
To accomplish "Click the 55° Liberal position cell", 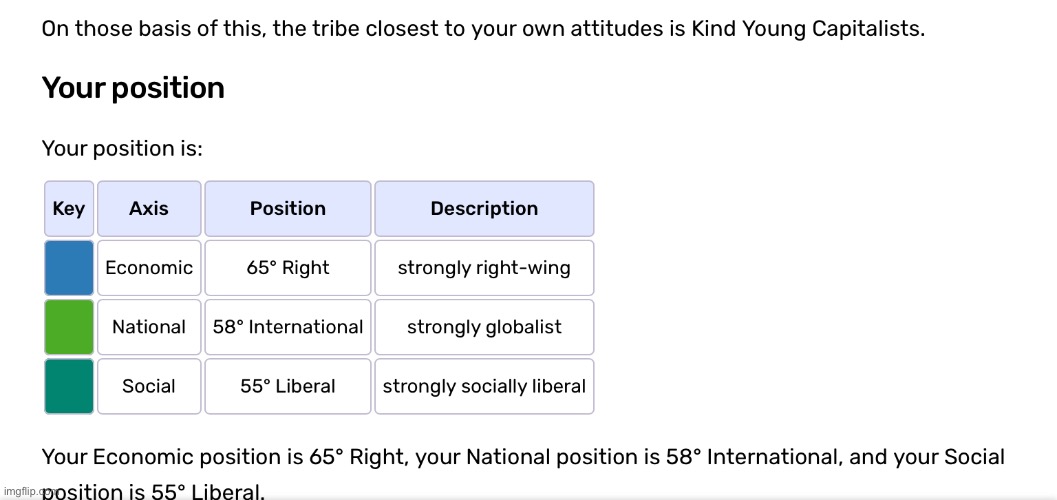I will click(288, 386).
